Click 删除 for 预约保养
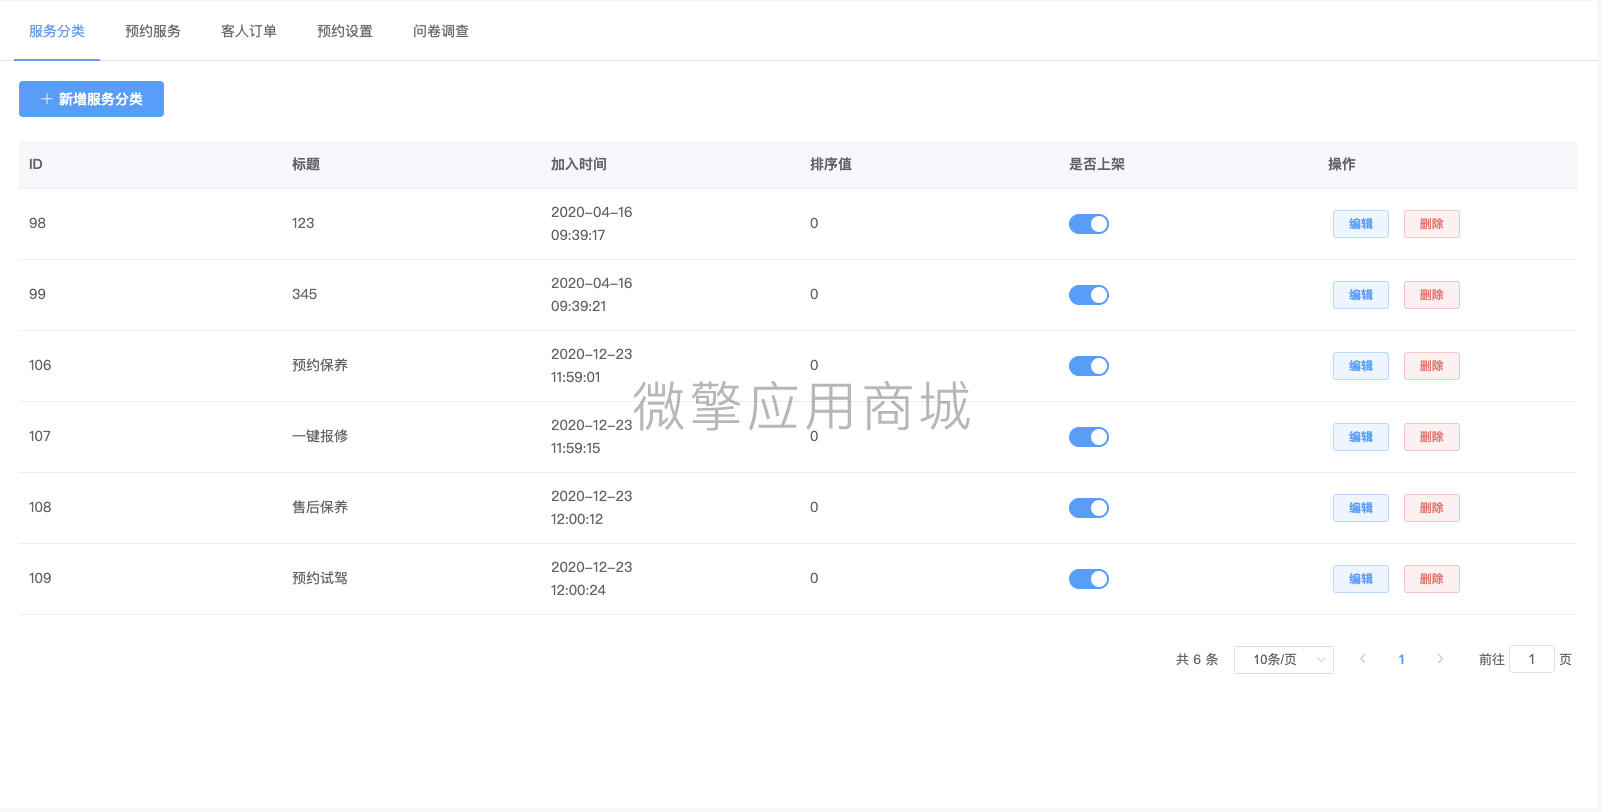 point(1432,366)
